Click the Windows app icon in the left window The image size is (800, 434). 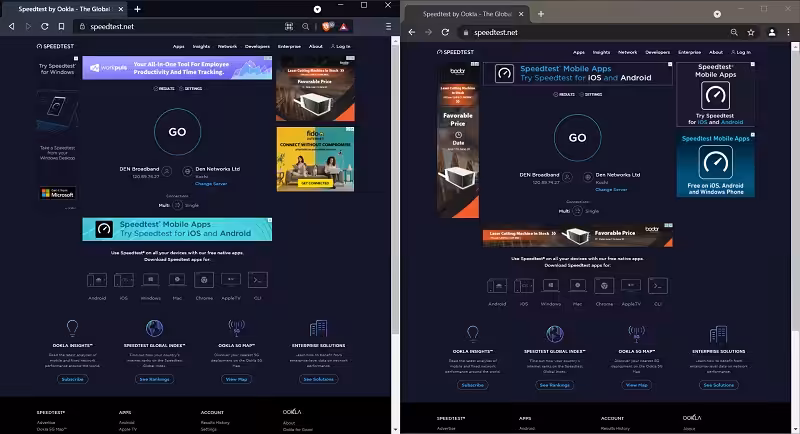[x=151, y=280]
